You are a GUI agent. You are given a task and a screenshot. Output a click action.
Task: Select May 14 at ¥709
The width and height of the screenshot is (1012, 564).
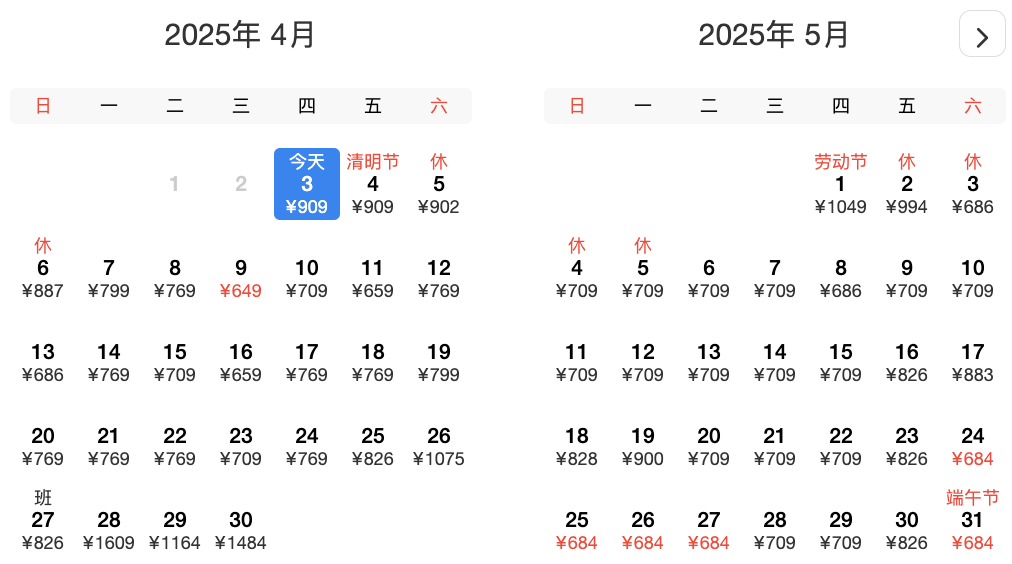coord(774,363)
